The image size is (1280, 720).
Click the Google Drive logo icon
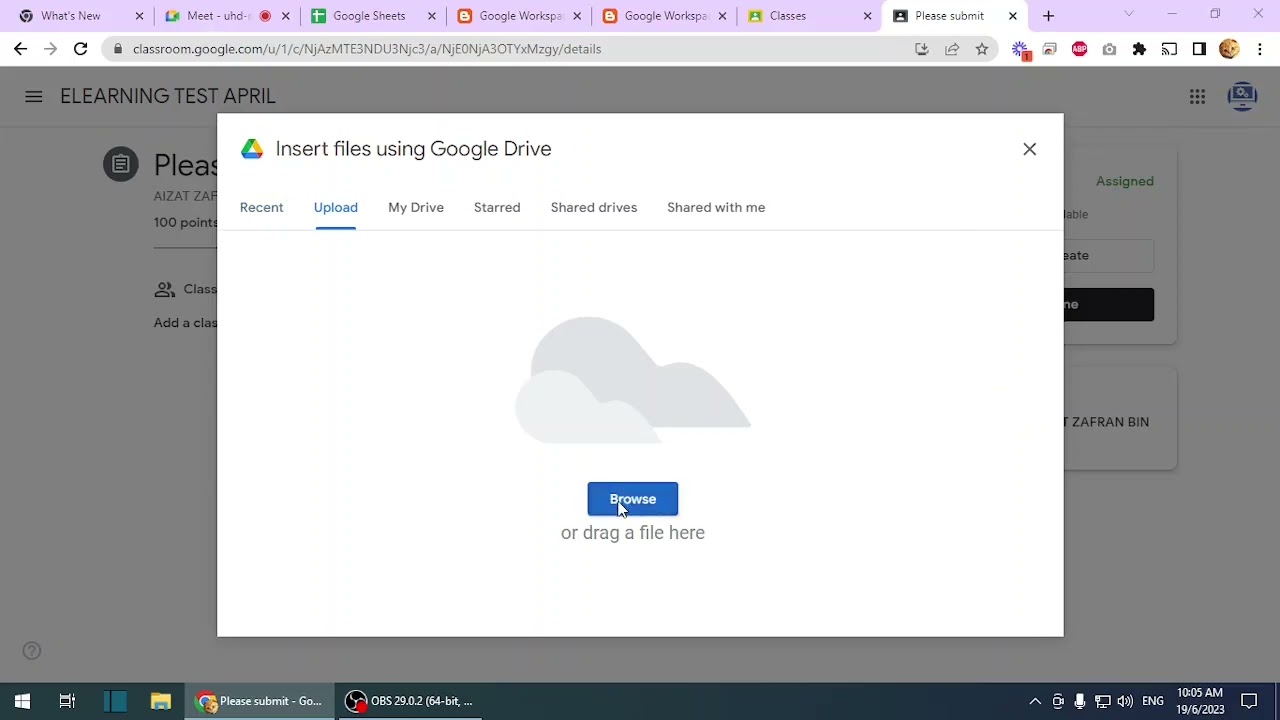click(x=252, y=149)
